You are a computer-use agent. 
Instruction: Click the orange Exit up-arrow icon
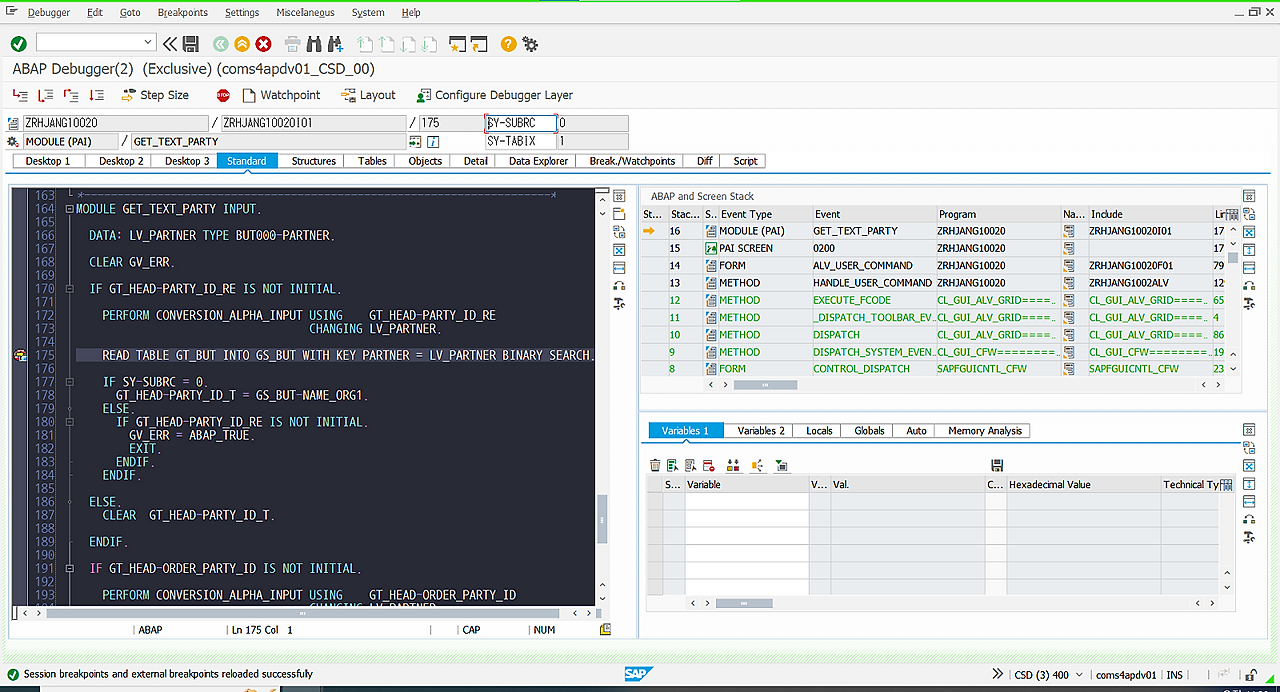(x=242, y=44)
